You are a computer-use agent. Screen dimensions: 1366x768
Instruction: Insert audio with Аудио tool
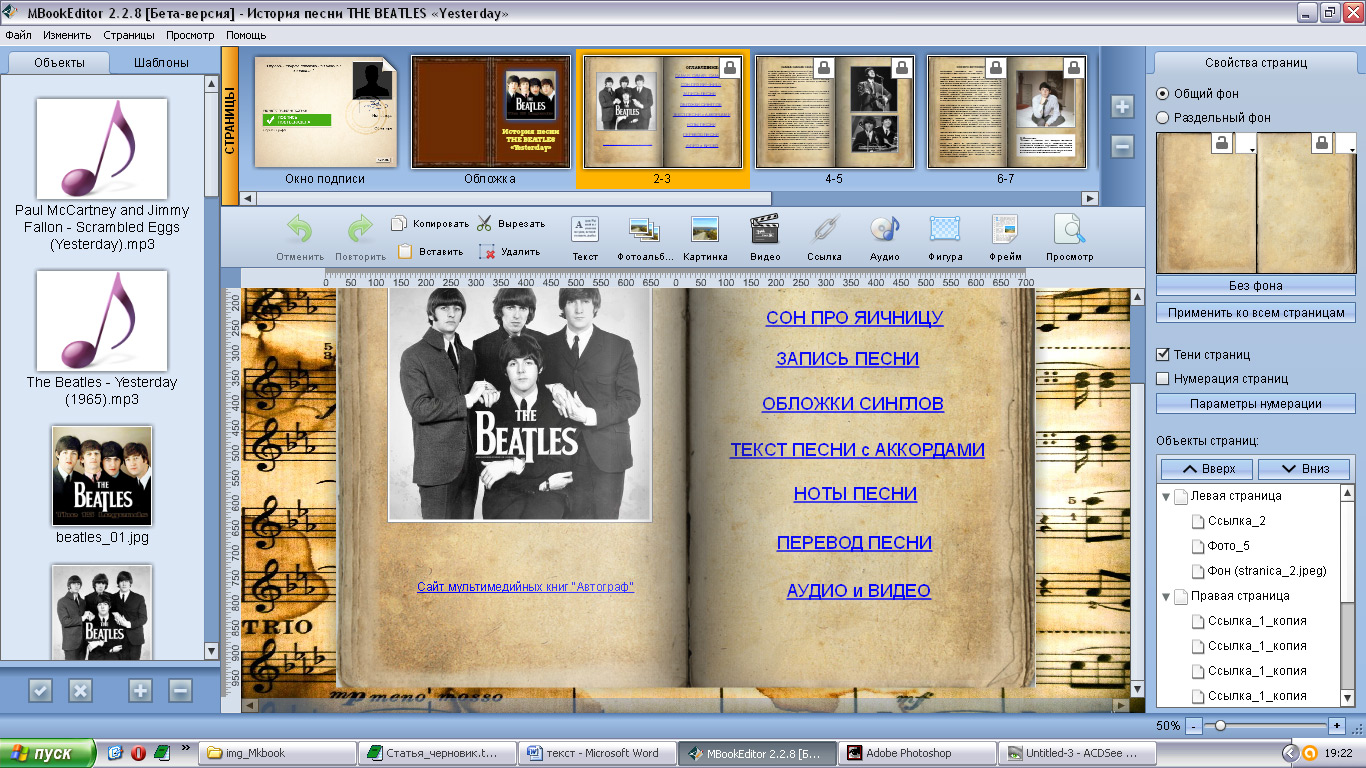tap(884, 229)
